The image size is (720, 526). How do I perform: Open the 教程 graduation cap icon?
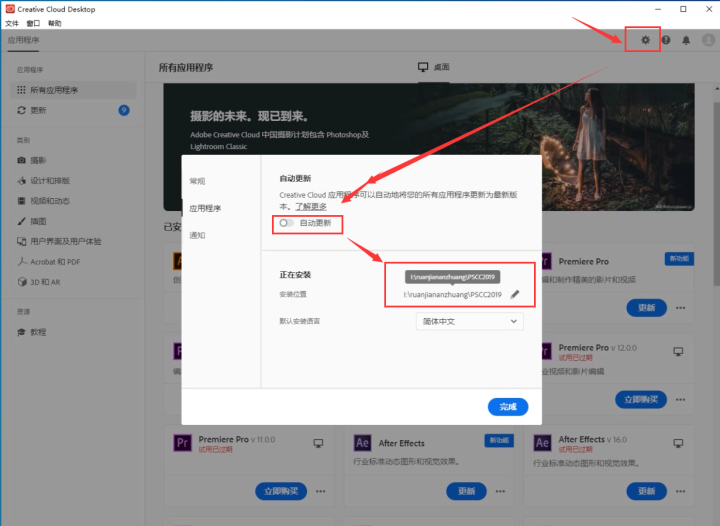(21, 332)
